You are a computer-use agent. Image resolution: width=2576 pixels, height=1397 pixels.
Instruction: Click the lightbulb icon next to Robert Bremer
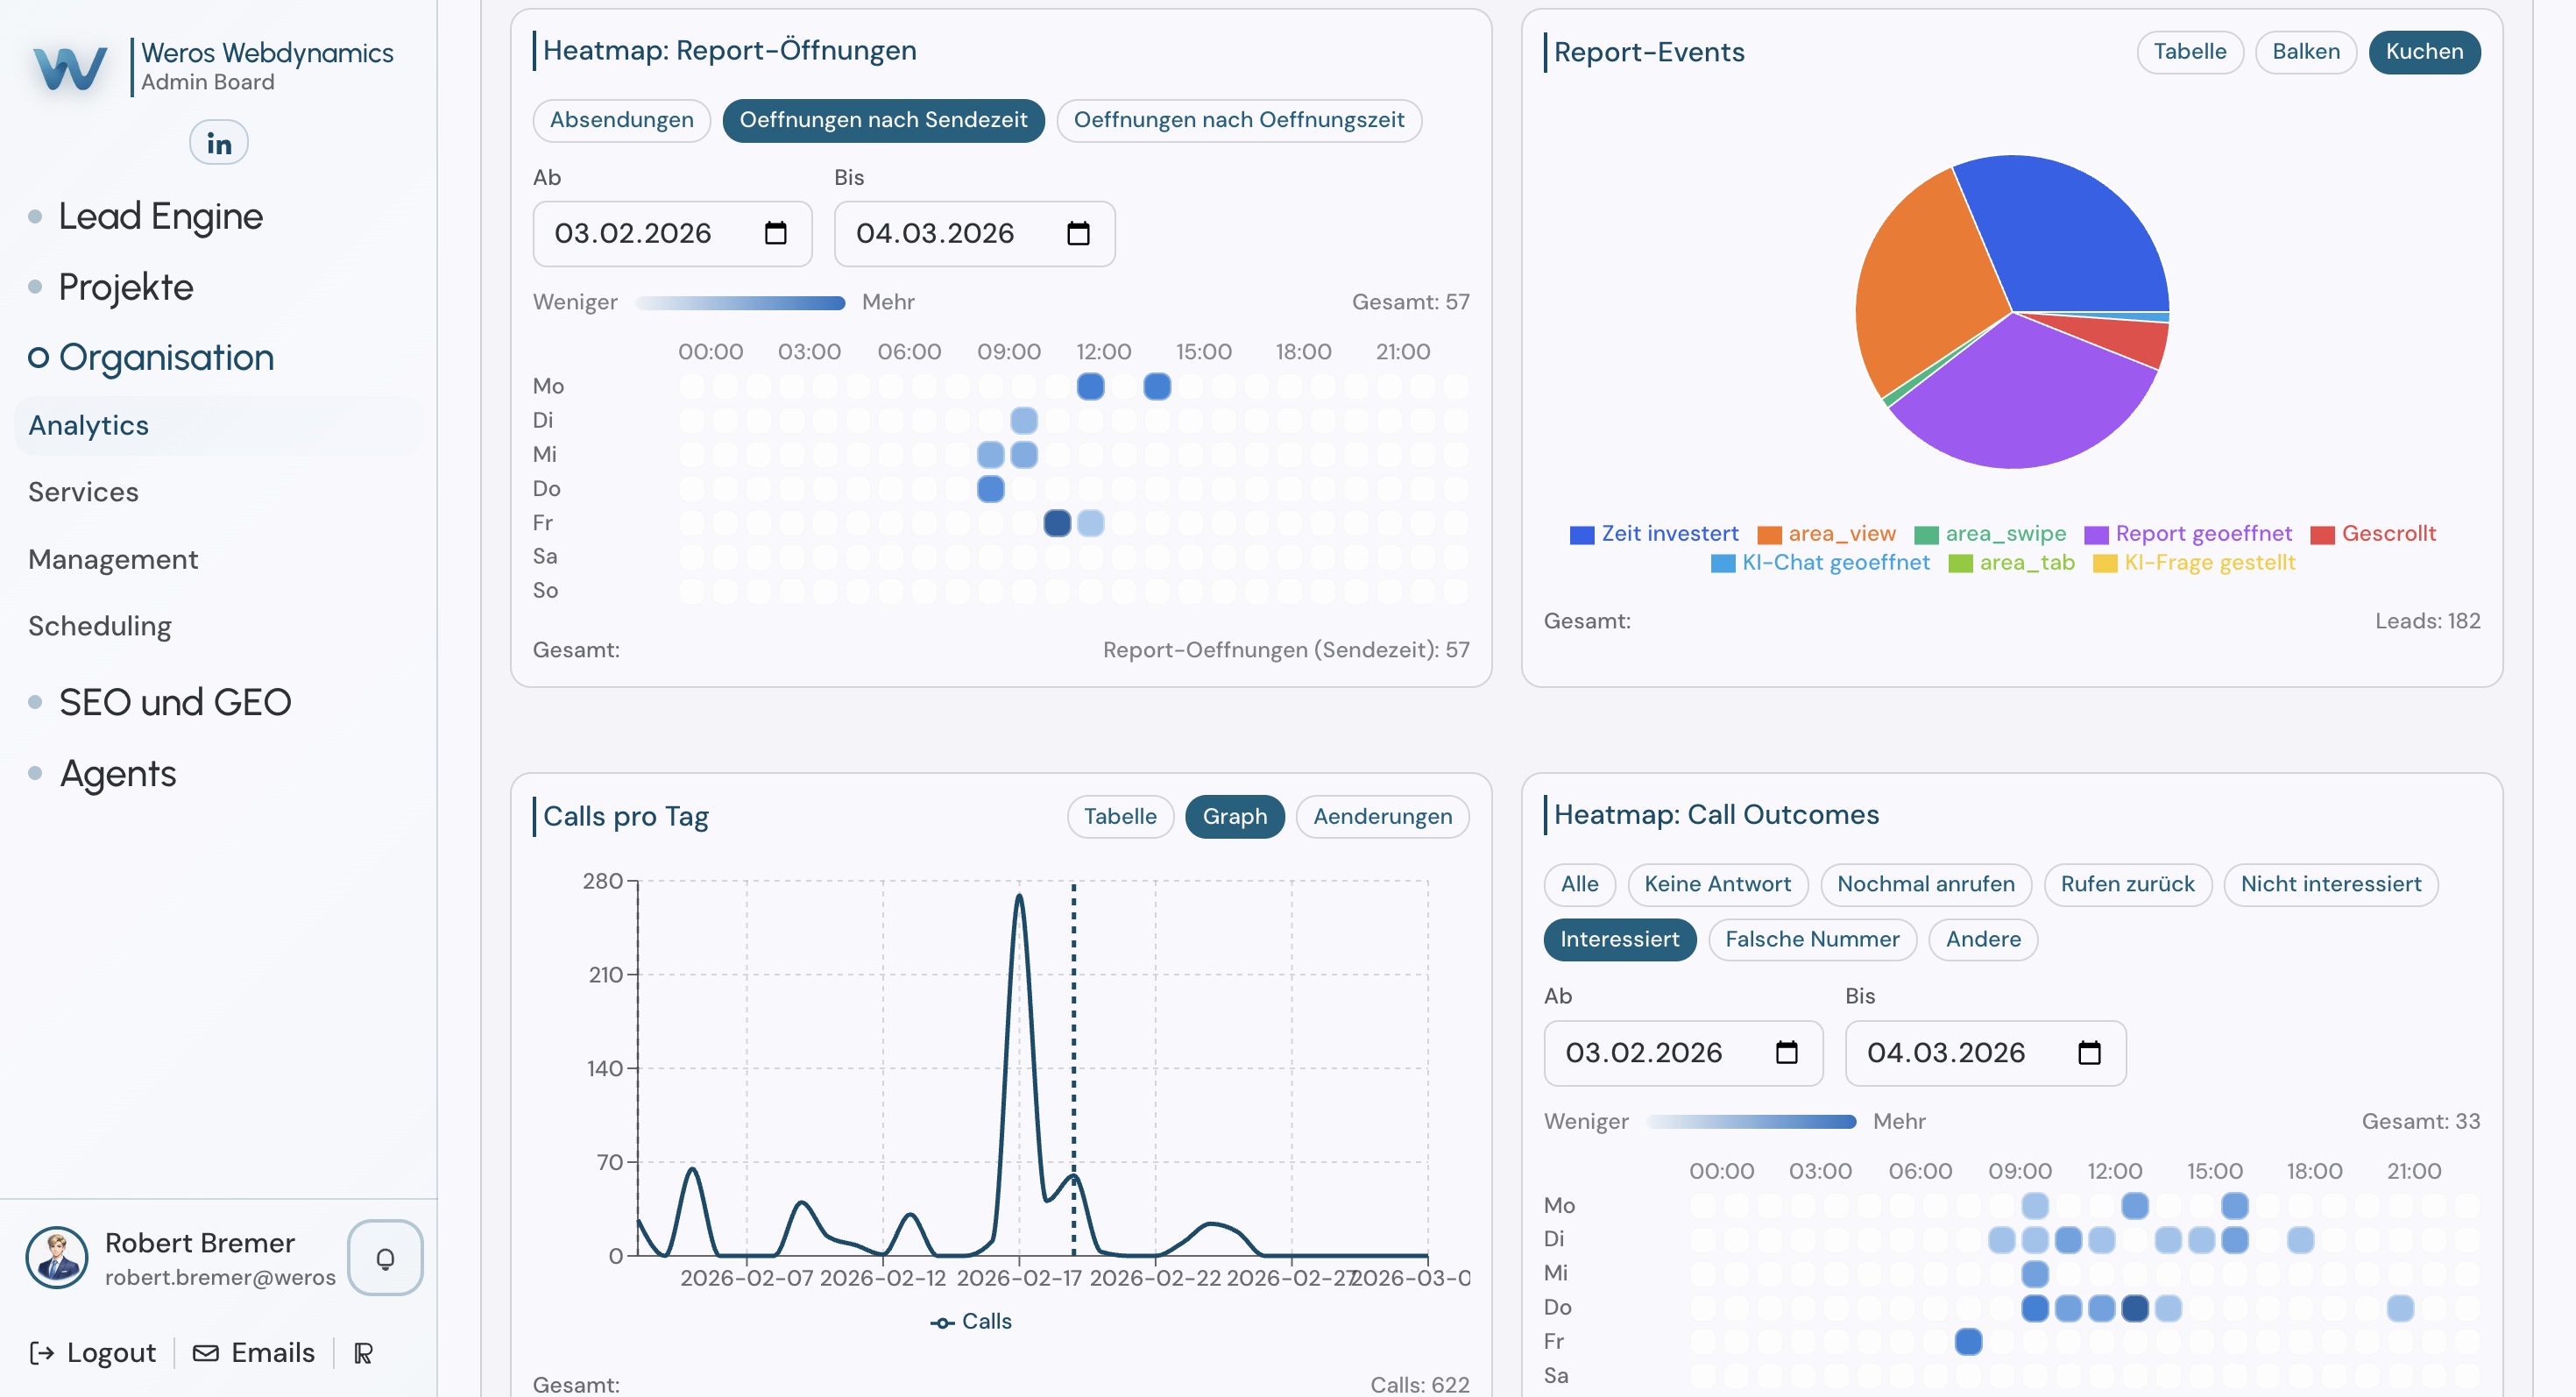[385, 1258]
